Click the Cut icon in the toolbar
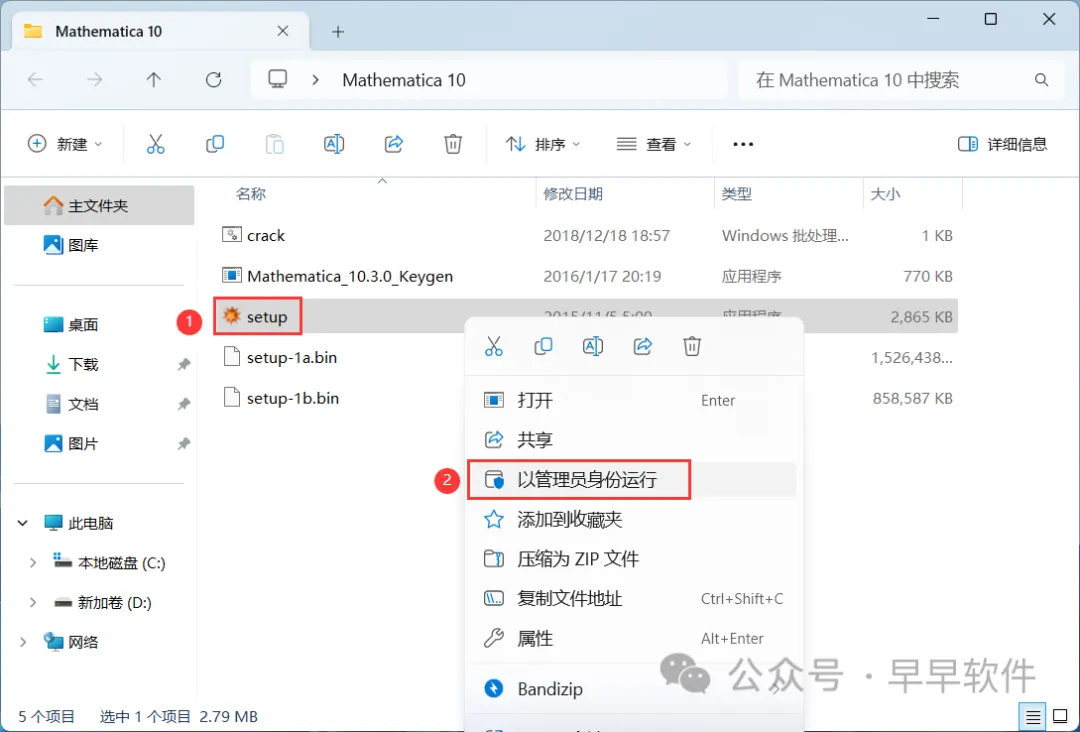Screen dimensions: 1080x732 point(156,144)
